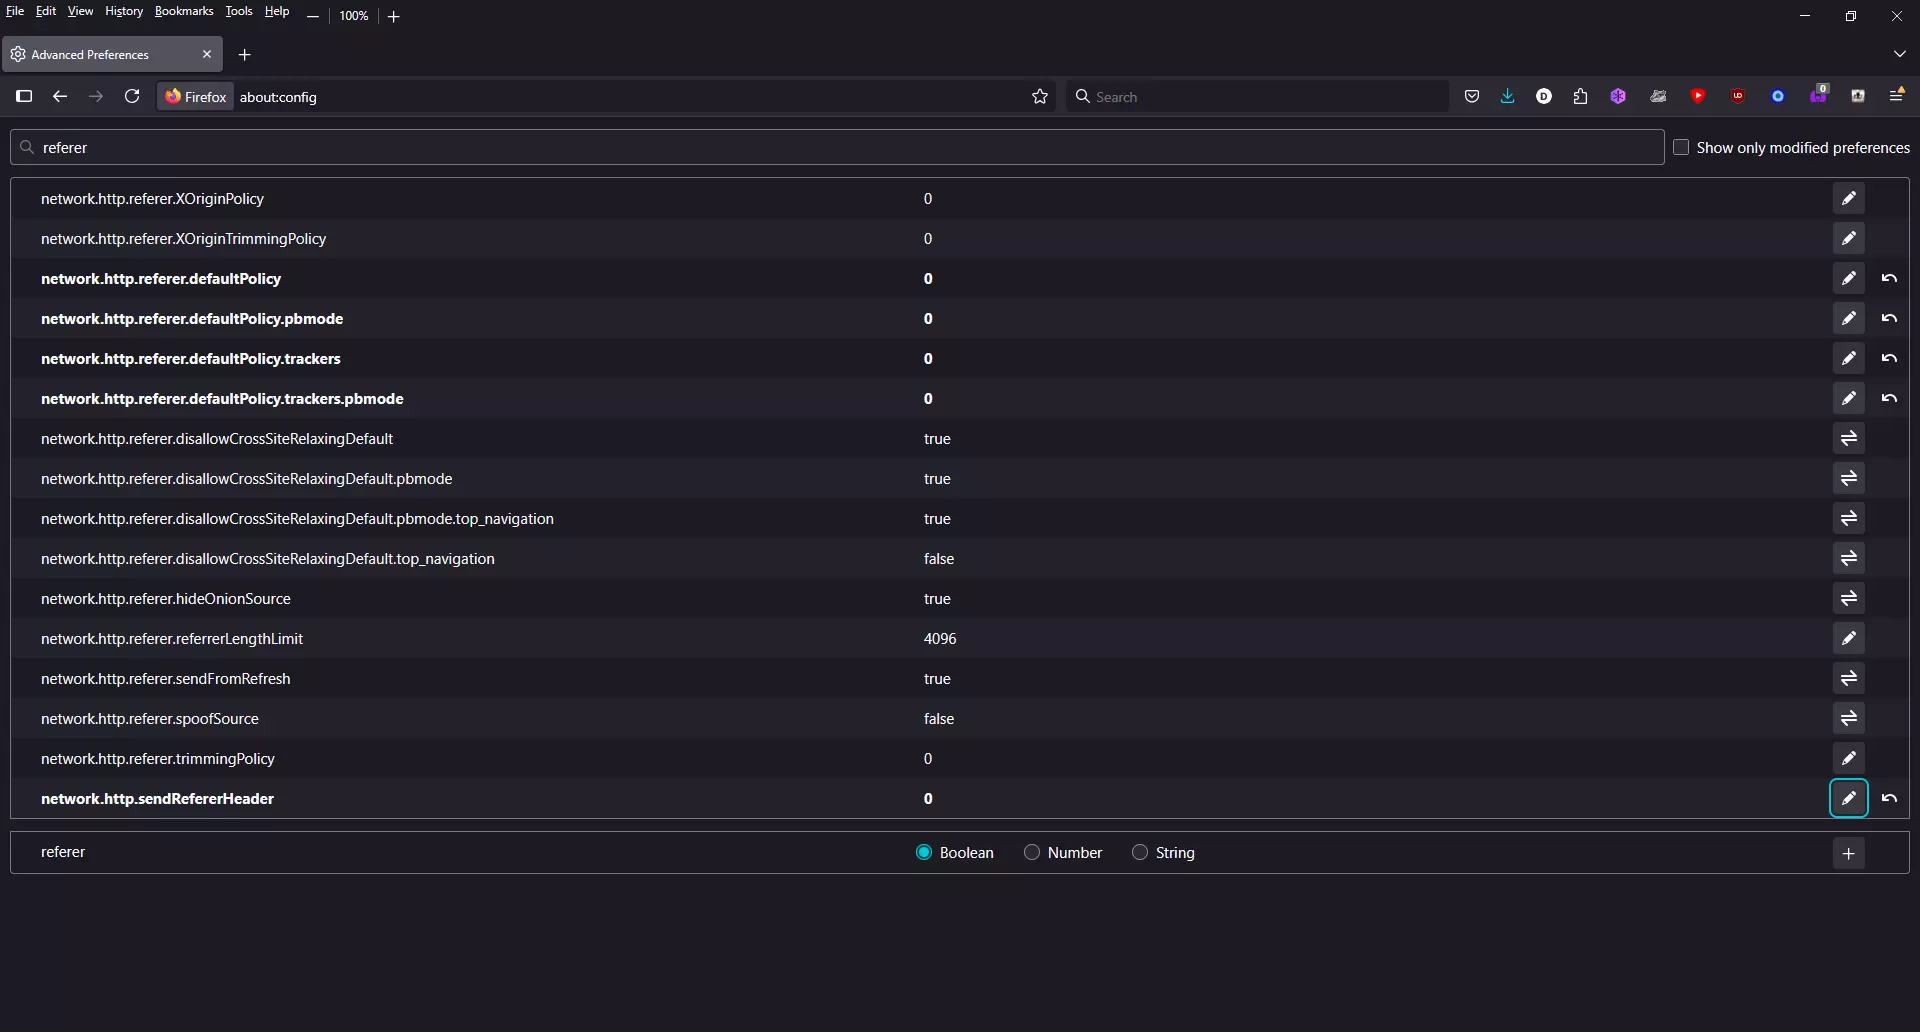Add new referer preference with plus button
Viewport: 1920px width, 1032px height.
point(1848,853)
